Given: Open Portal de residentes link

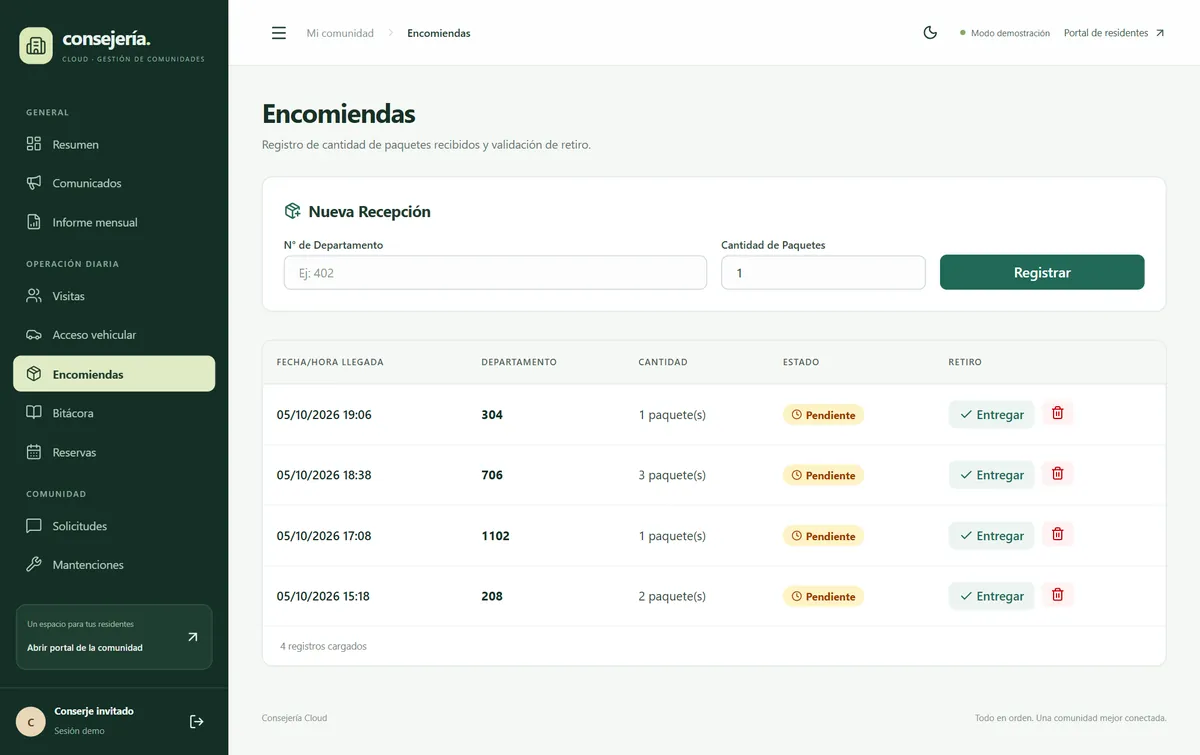Looking at the screenshot, I should pyautogui.click(x=1114, y=33).
